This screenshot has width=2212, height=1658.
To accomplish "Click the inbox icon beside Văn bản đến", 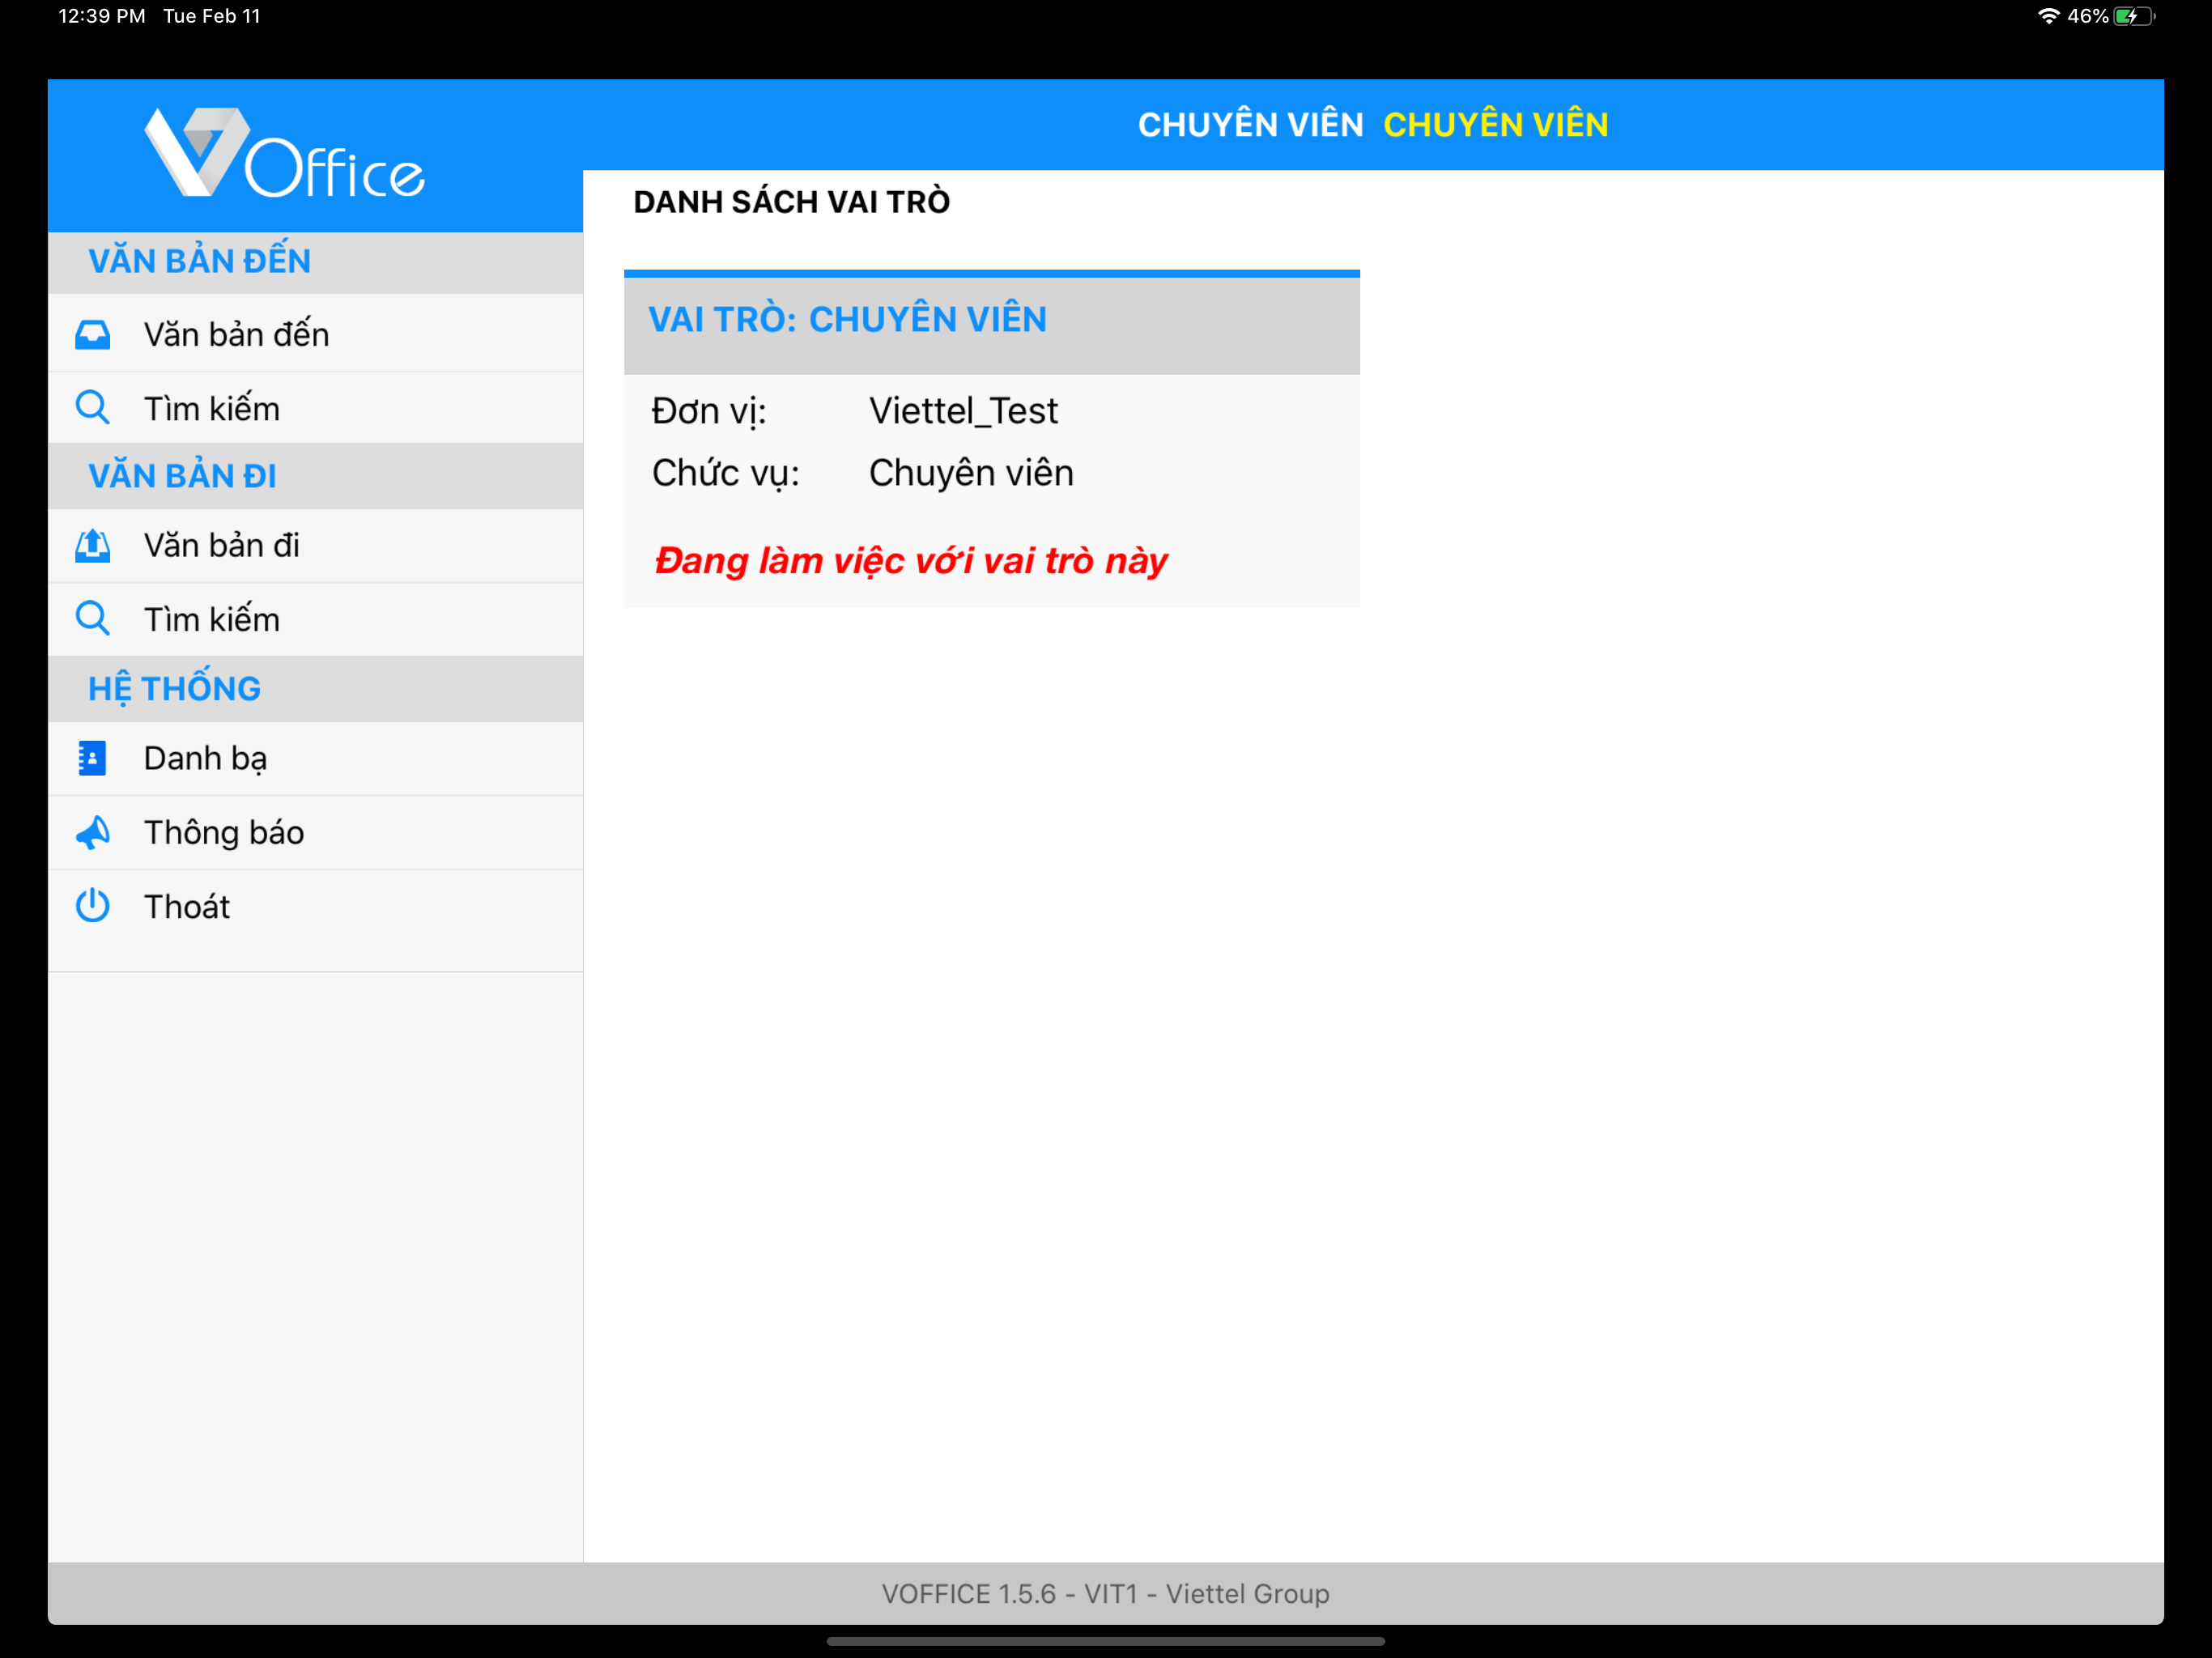I will click(x=92, y=334).
